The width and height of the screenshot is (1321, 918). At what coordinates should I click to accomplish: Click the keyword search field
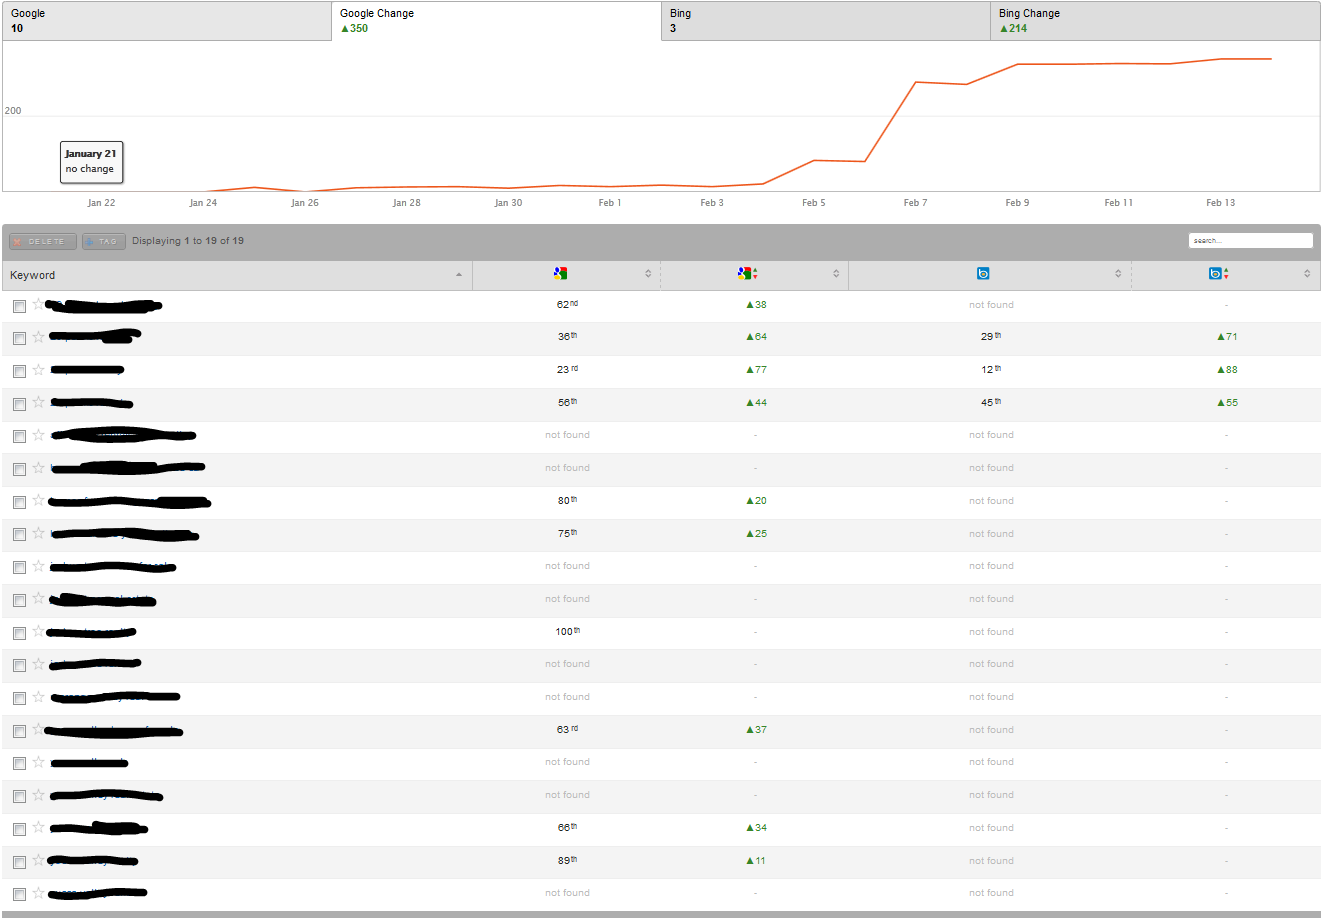click(x=1250, y=240)
